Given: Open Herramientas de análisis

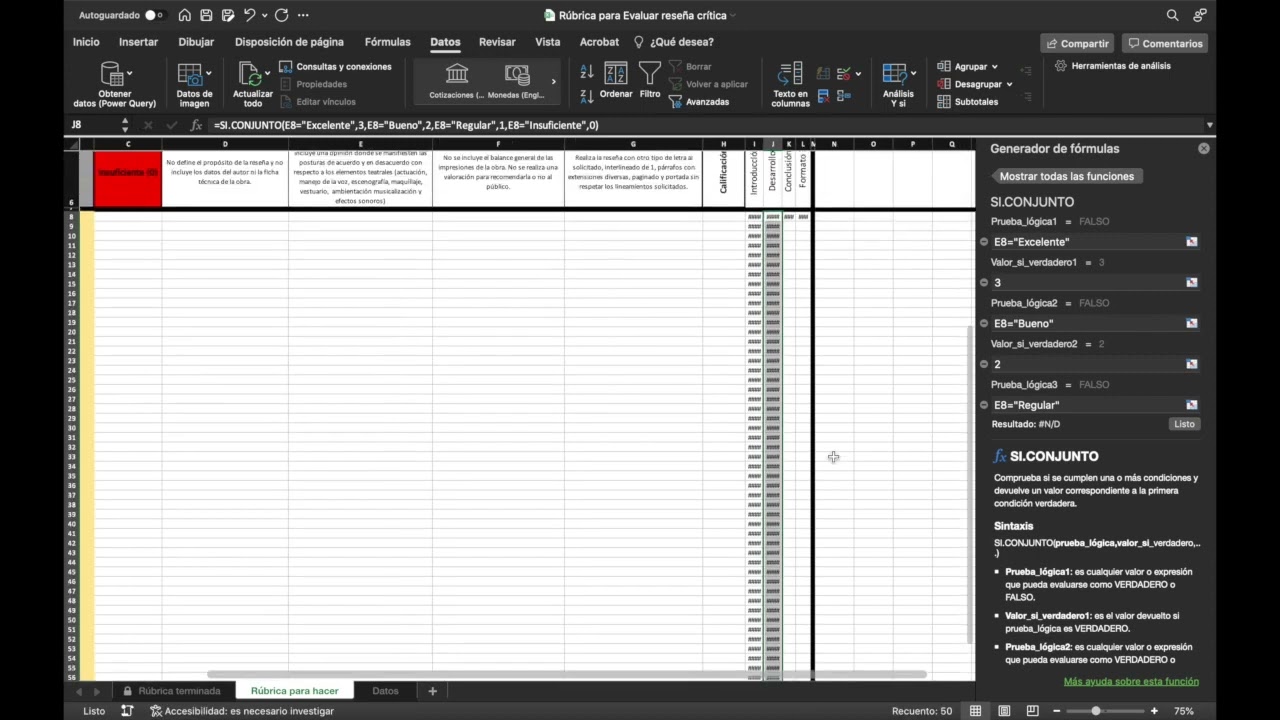Looking at the screenshot, I should coord(1112,66).
